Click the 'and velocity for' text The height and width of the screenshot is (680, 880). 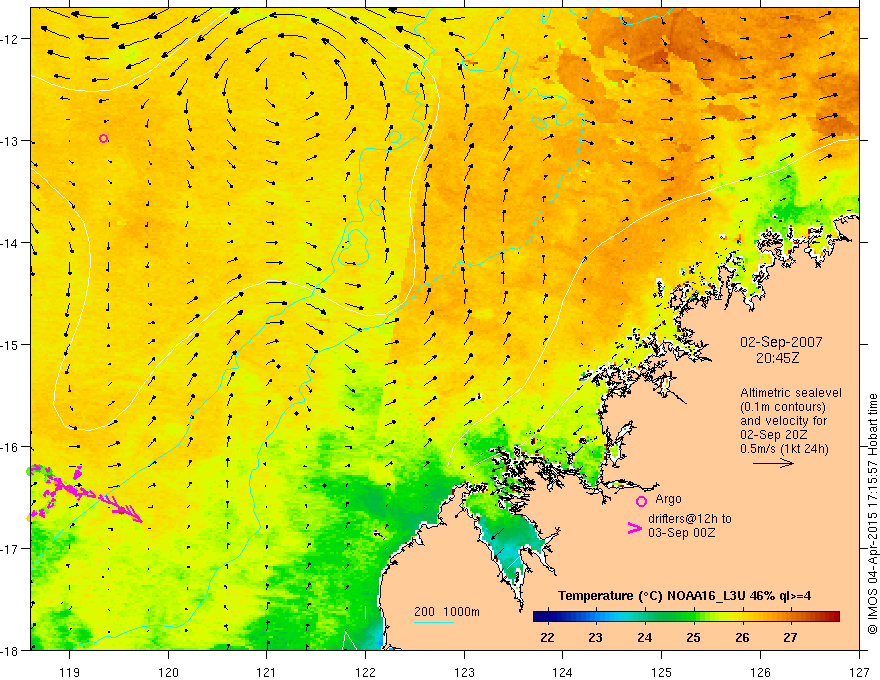click(x=783, y=421)
